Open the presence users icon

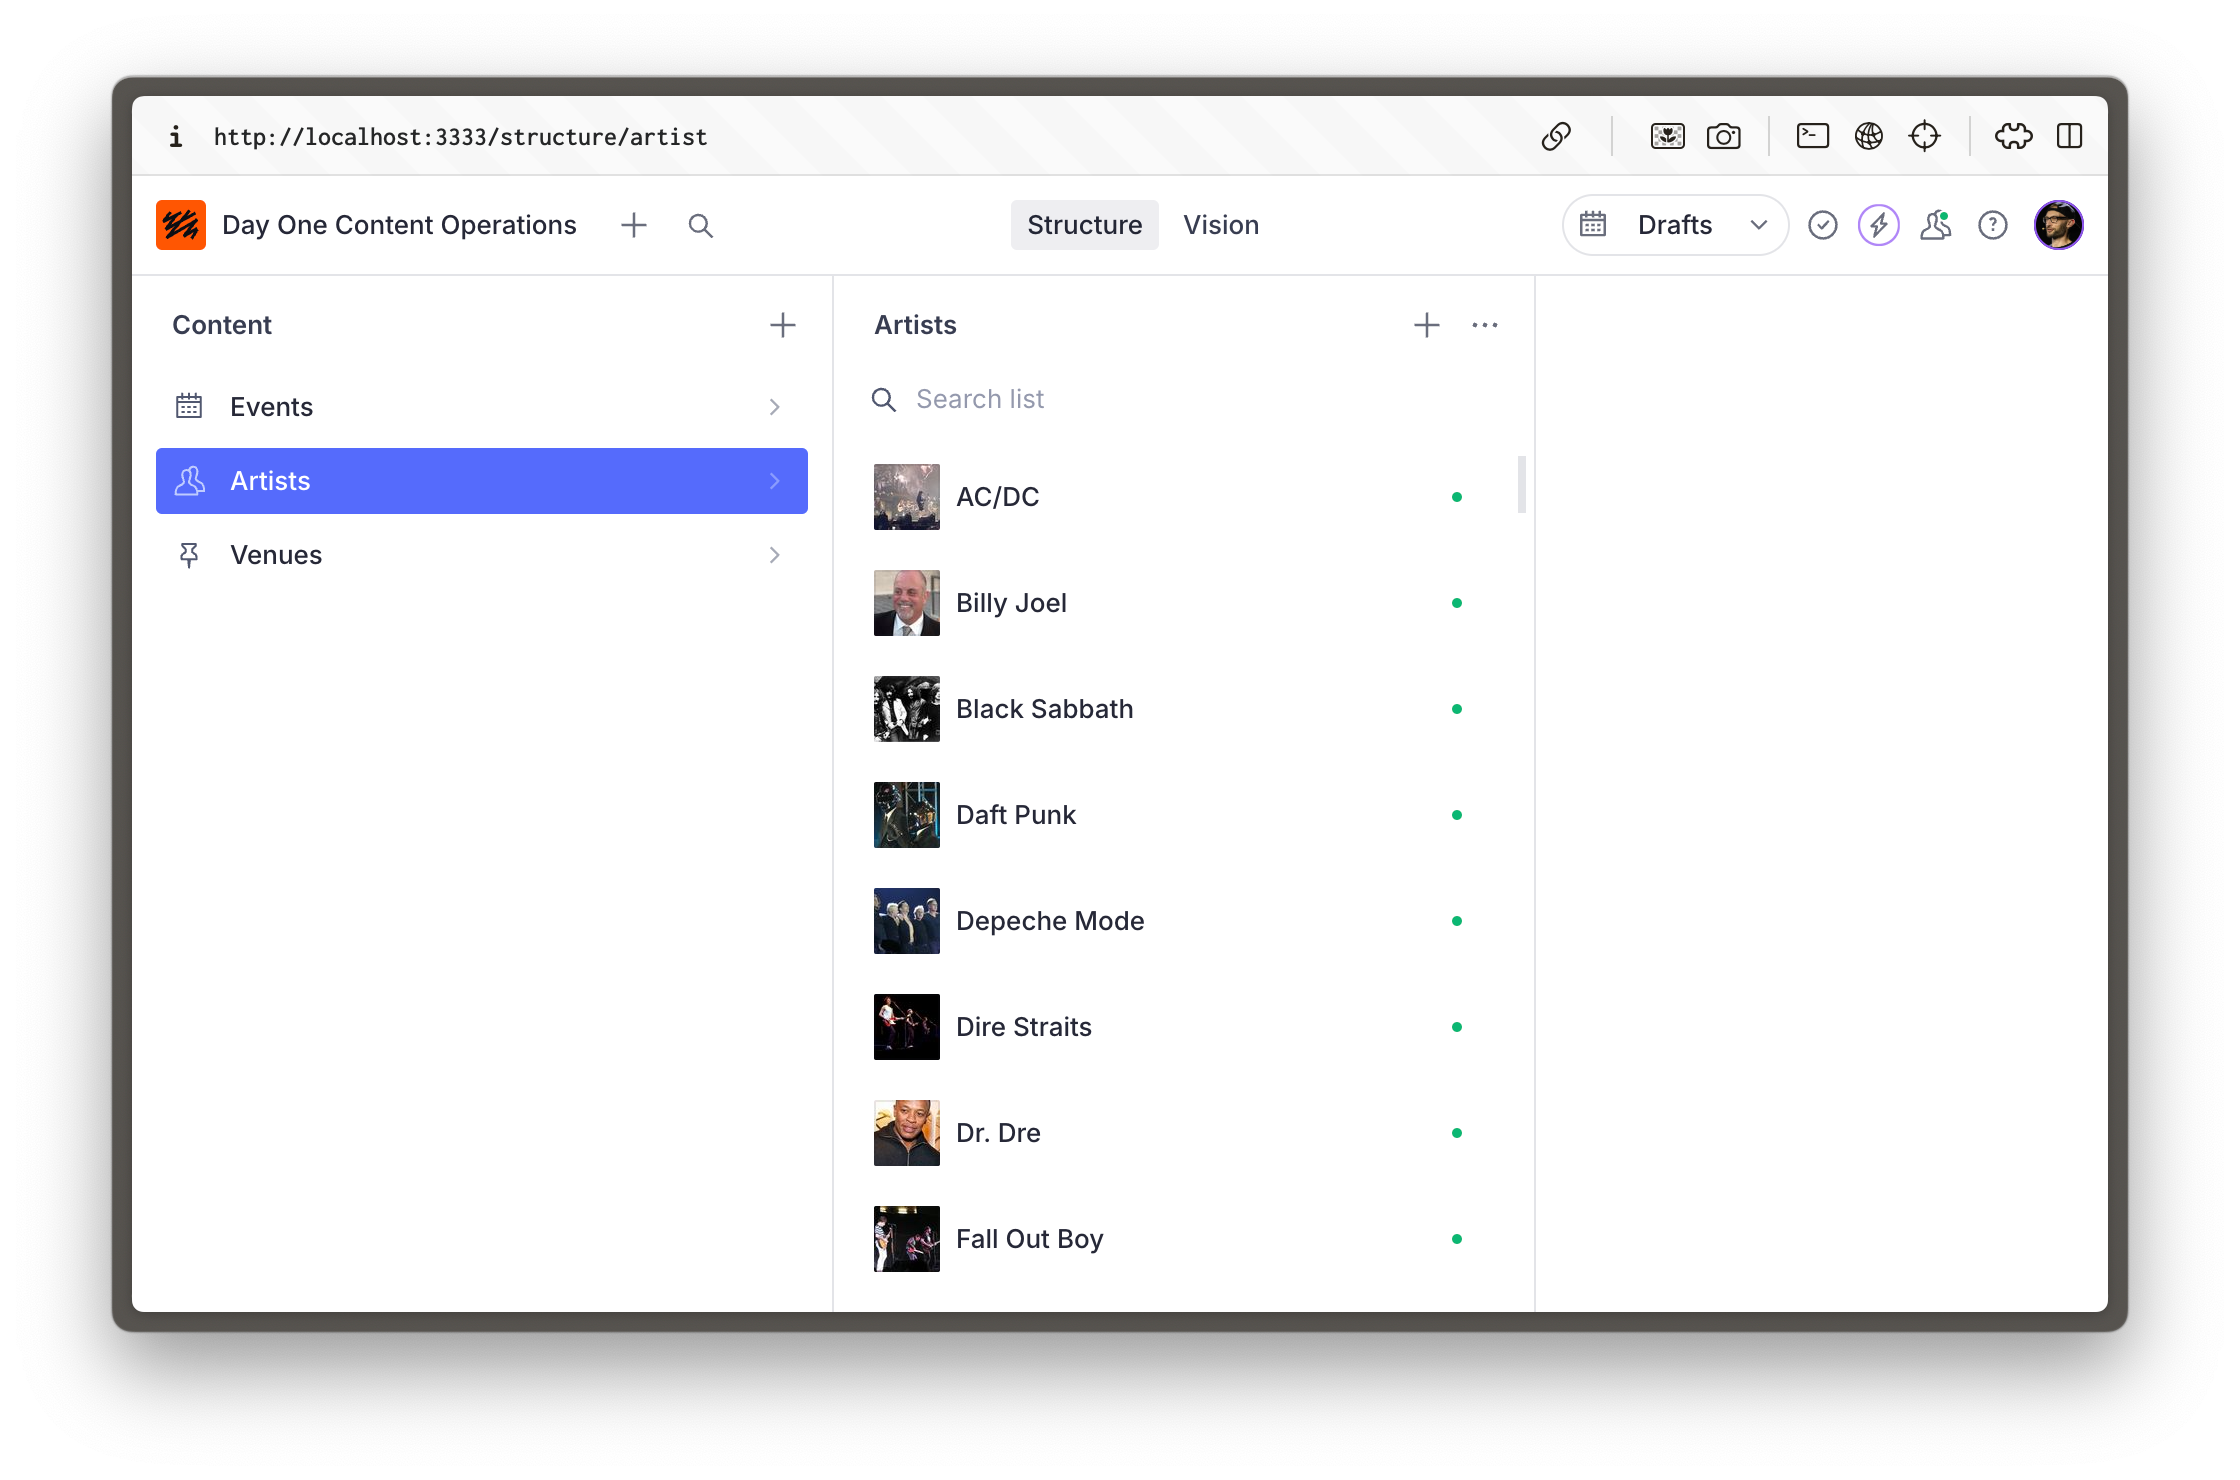pyautogui.click(x=1936, y=225)
